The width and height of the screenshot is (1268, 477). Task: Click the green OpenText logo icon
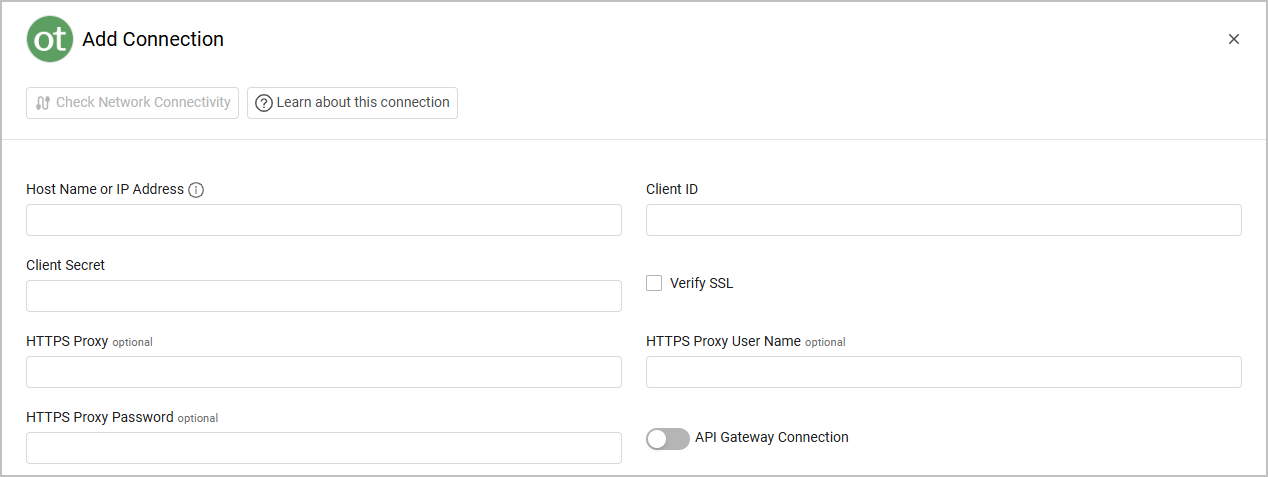(49, 39)
